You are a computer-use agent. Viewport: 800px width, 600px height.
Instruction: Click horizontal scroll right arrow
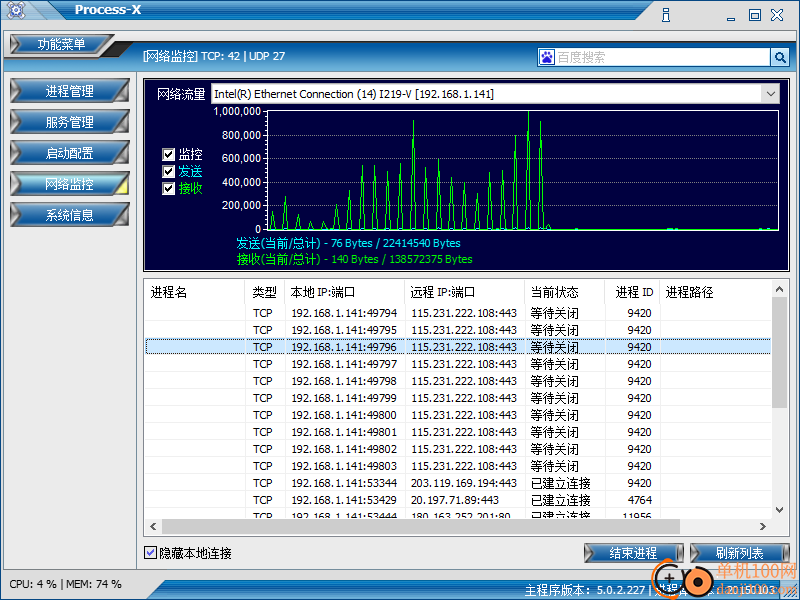point(763,526)
